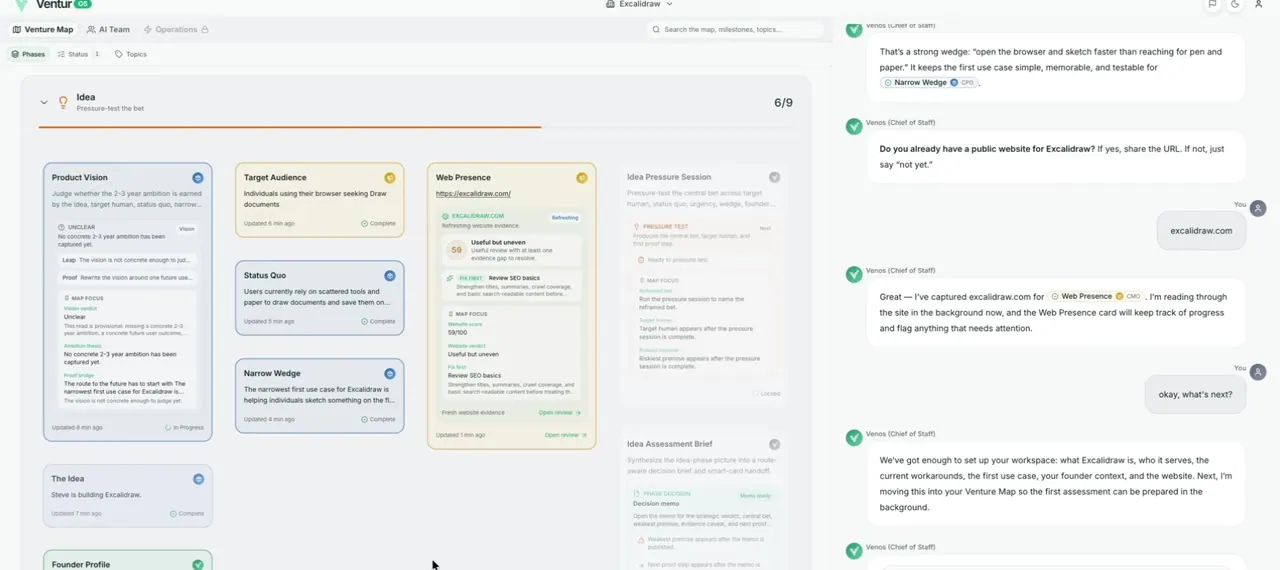1280x570 pixels.
Task: Click the Complete status on Narrow Wedge
Action: tap(378, 420)
